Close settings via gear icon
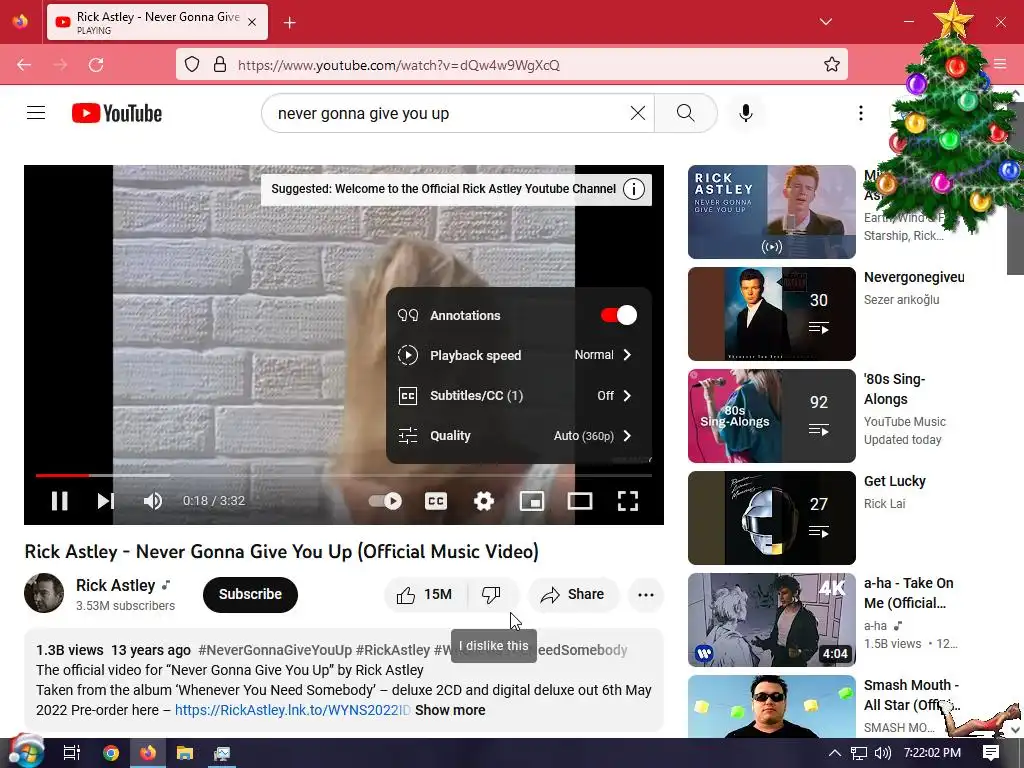This screenshot has height=768, width=1024. (484, 501)
